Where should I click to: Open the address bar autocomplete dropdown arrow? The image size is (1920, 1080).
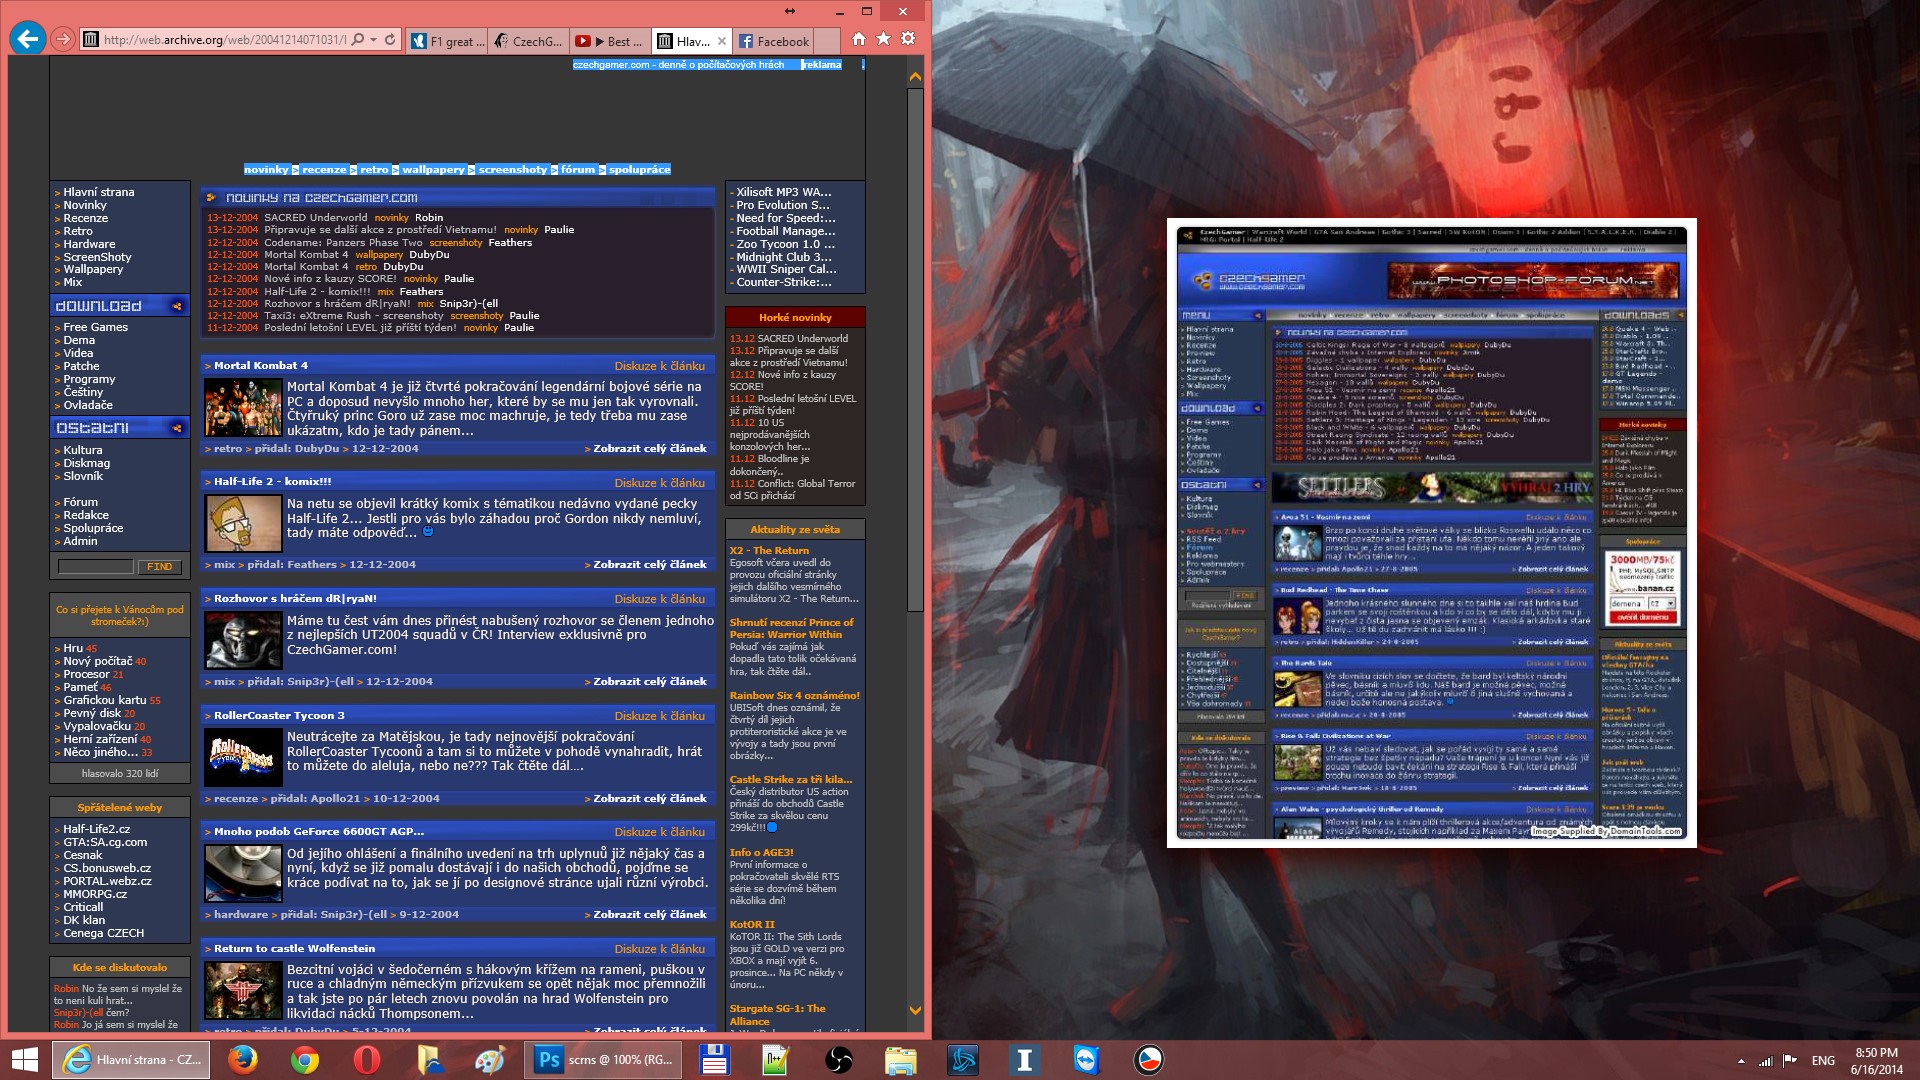pyautogui.click(x=374, y=40)
